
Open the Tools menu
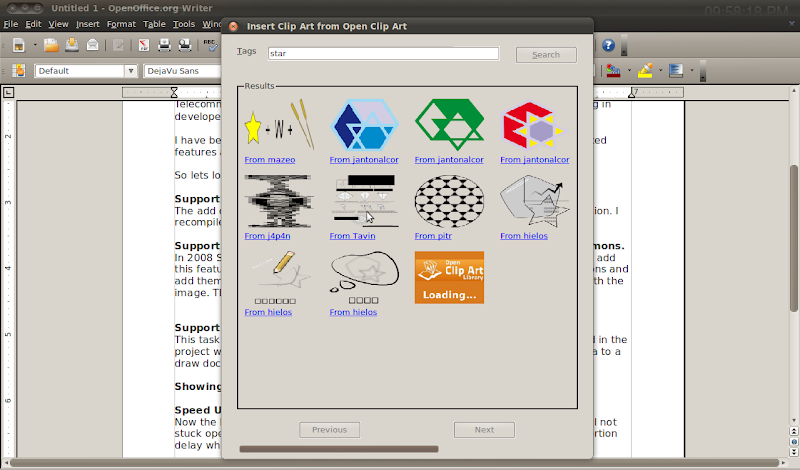[184, 24]
